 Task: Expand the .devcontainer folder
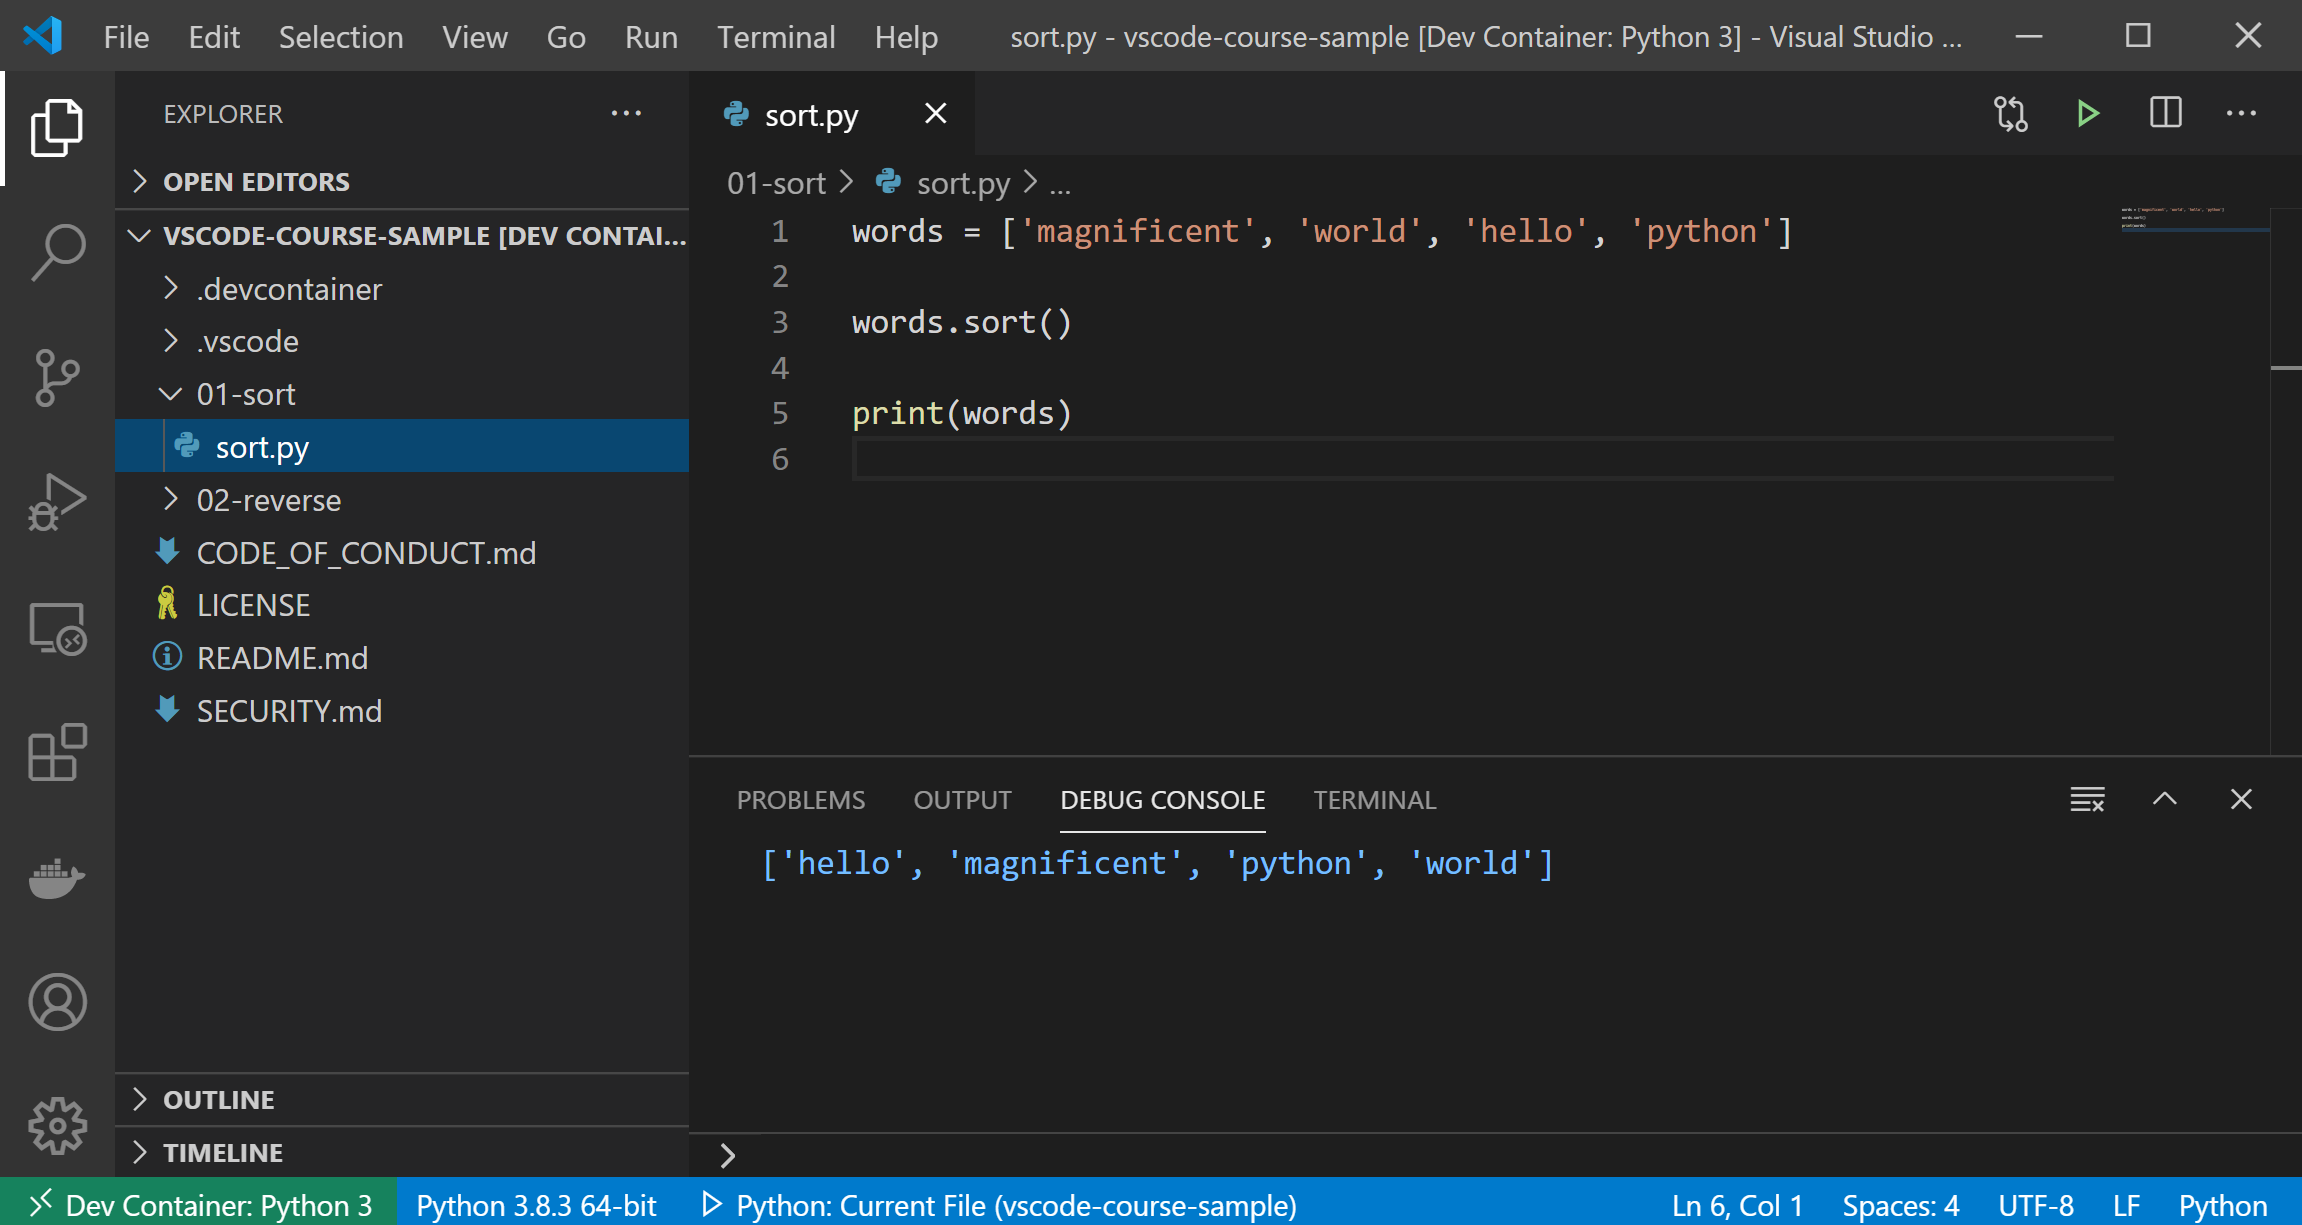[290, 289]
